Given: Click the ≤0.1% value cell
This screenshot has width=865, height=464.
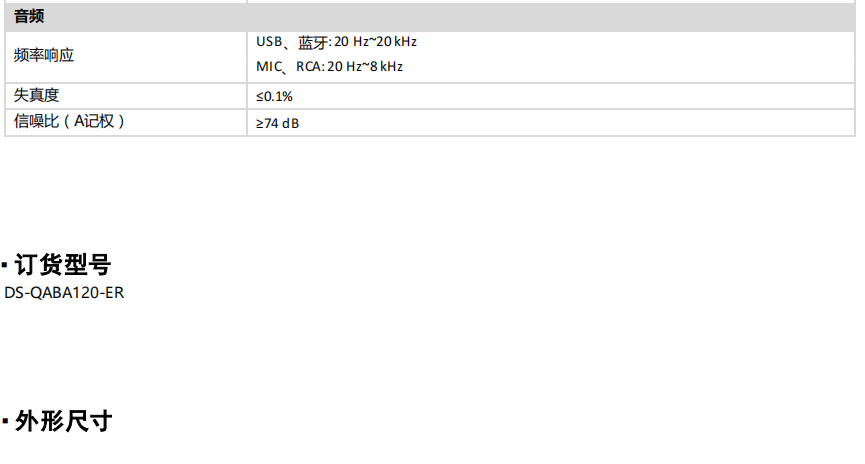Looking at the screenshot, I should [551, 96].
